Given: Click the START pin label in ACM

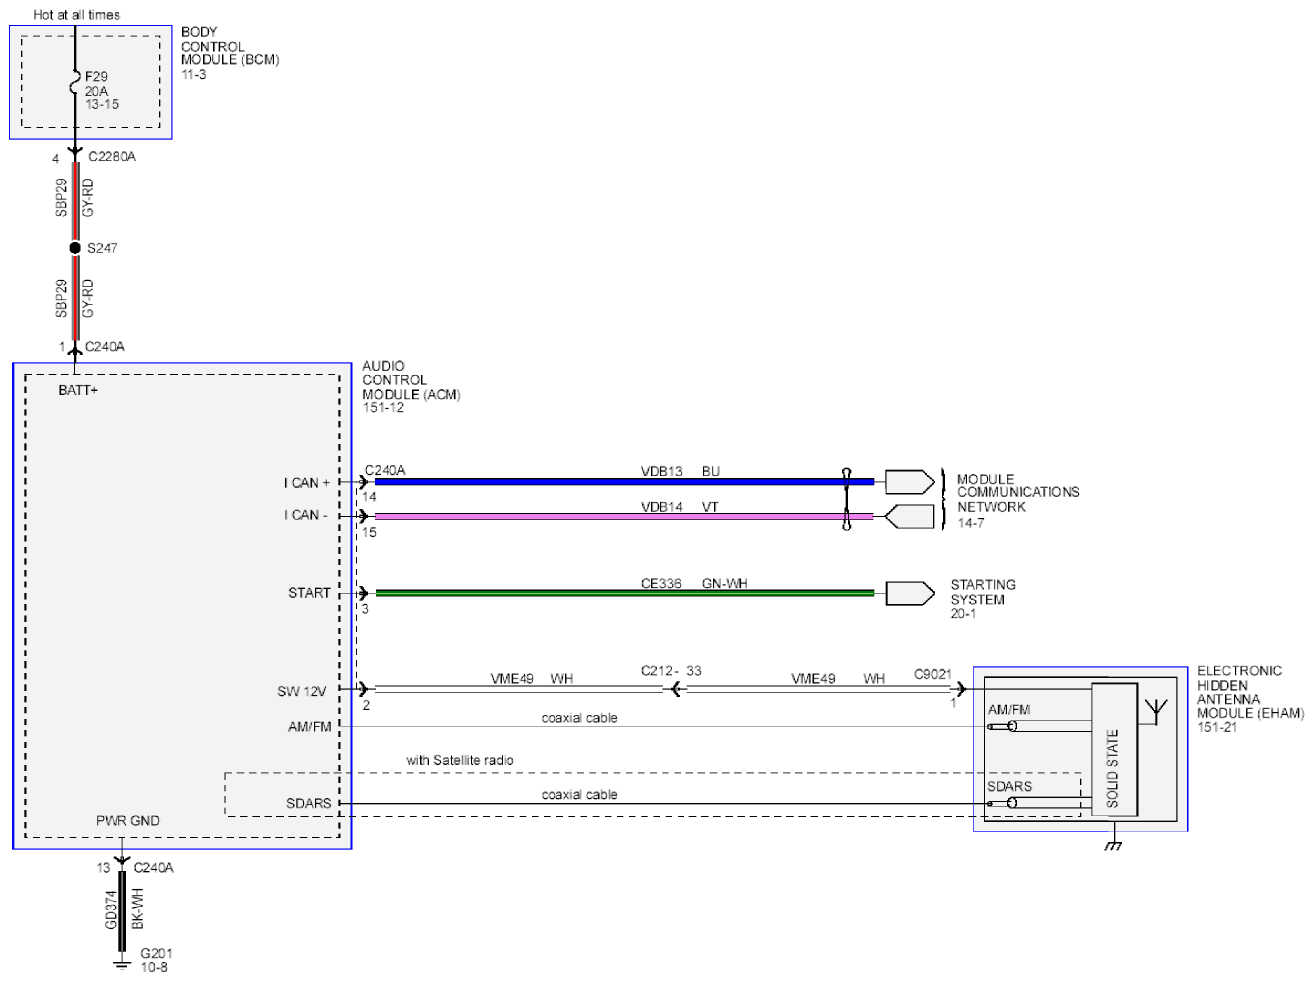Looking at the screenshot, I should pos(309,593).
